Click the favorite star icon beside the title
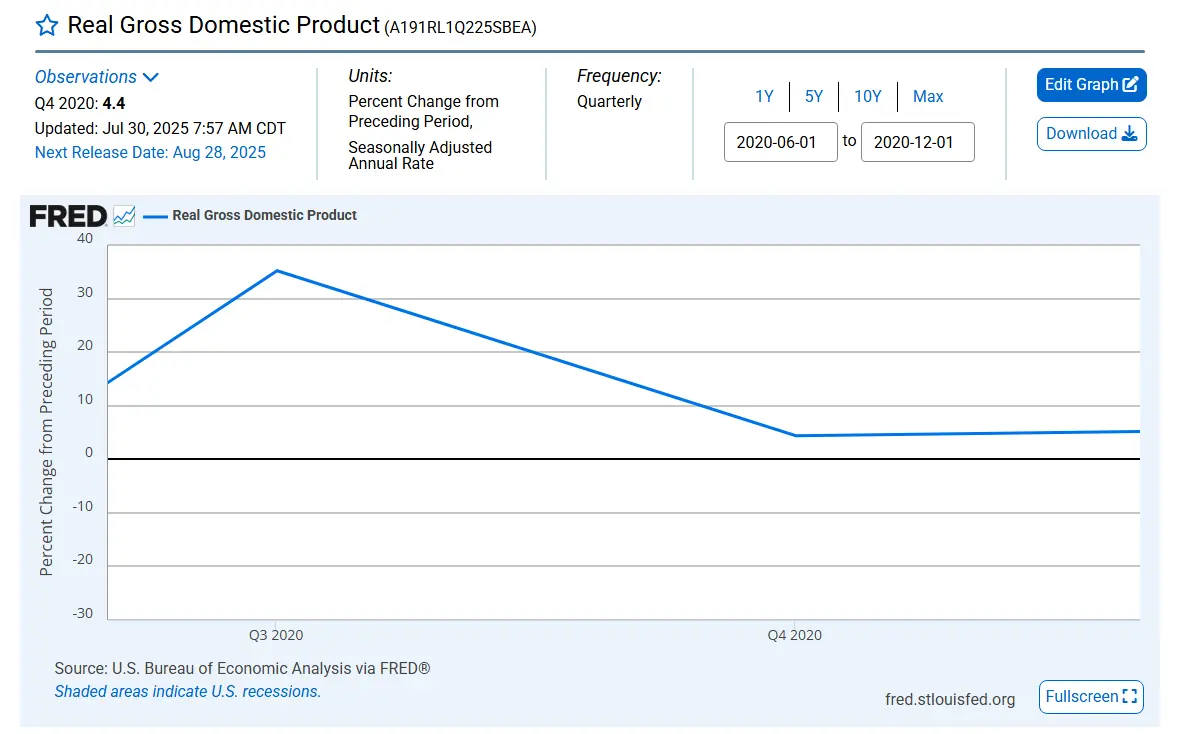 click(x=47, y=26)
